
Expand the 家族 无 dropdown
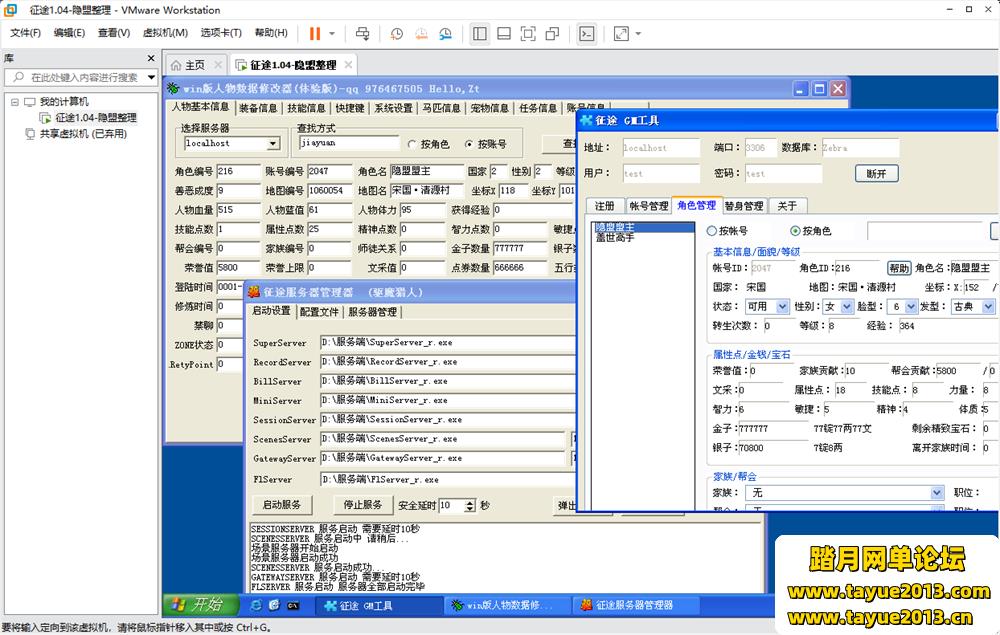click(x=937, y=493)
